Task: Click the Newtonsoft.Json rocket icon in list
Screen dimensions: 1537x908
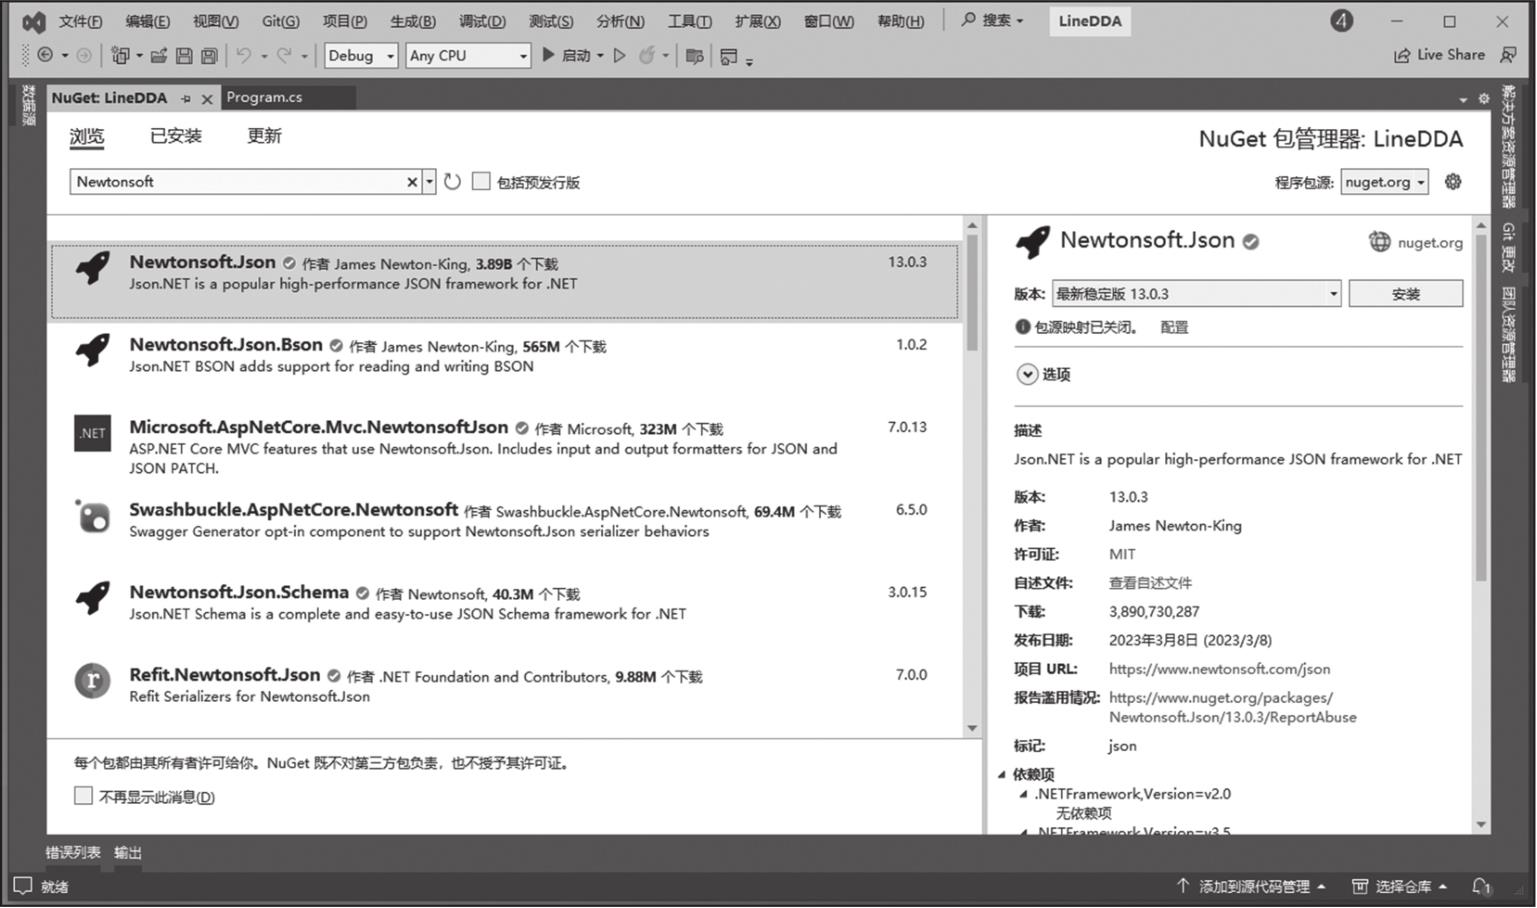Action: click(x=93, y=268)
